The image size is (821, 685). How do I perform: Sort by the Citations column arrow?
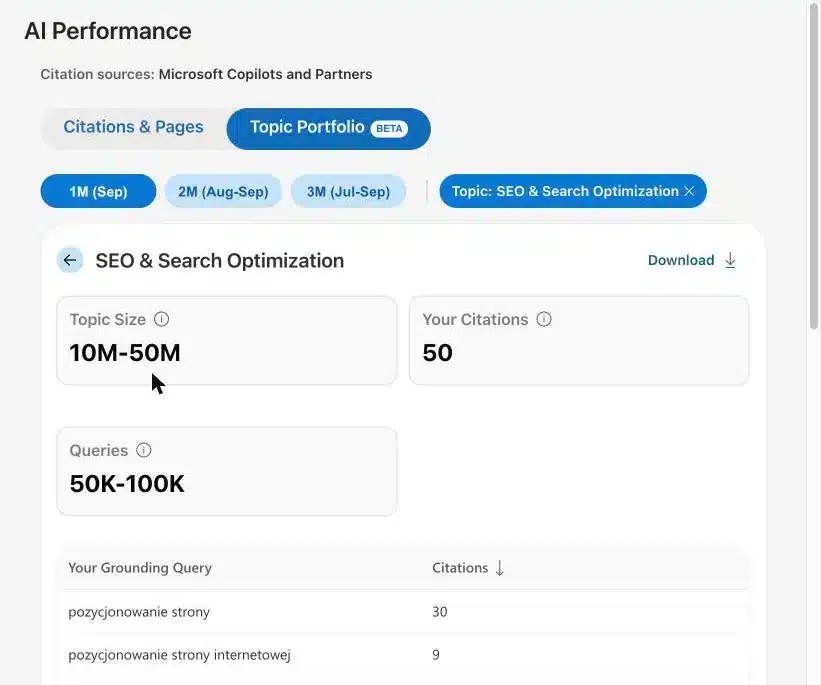(500, 568)
